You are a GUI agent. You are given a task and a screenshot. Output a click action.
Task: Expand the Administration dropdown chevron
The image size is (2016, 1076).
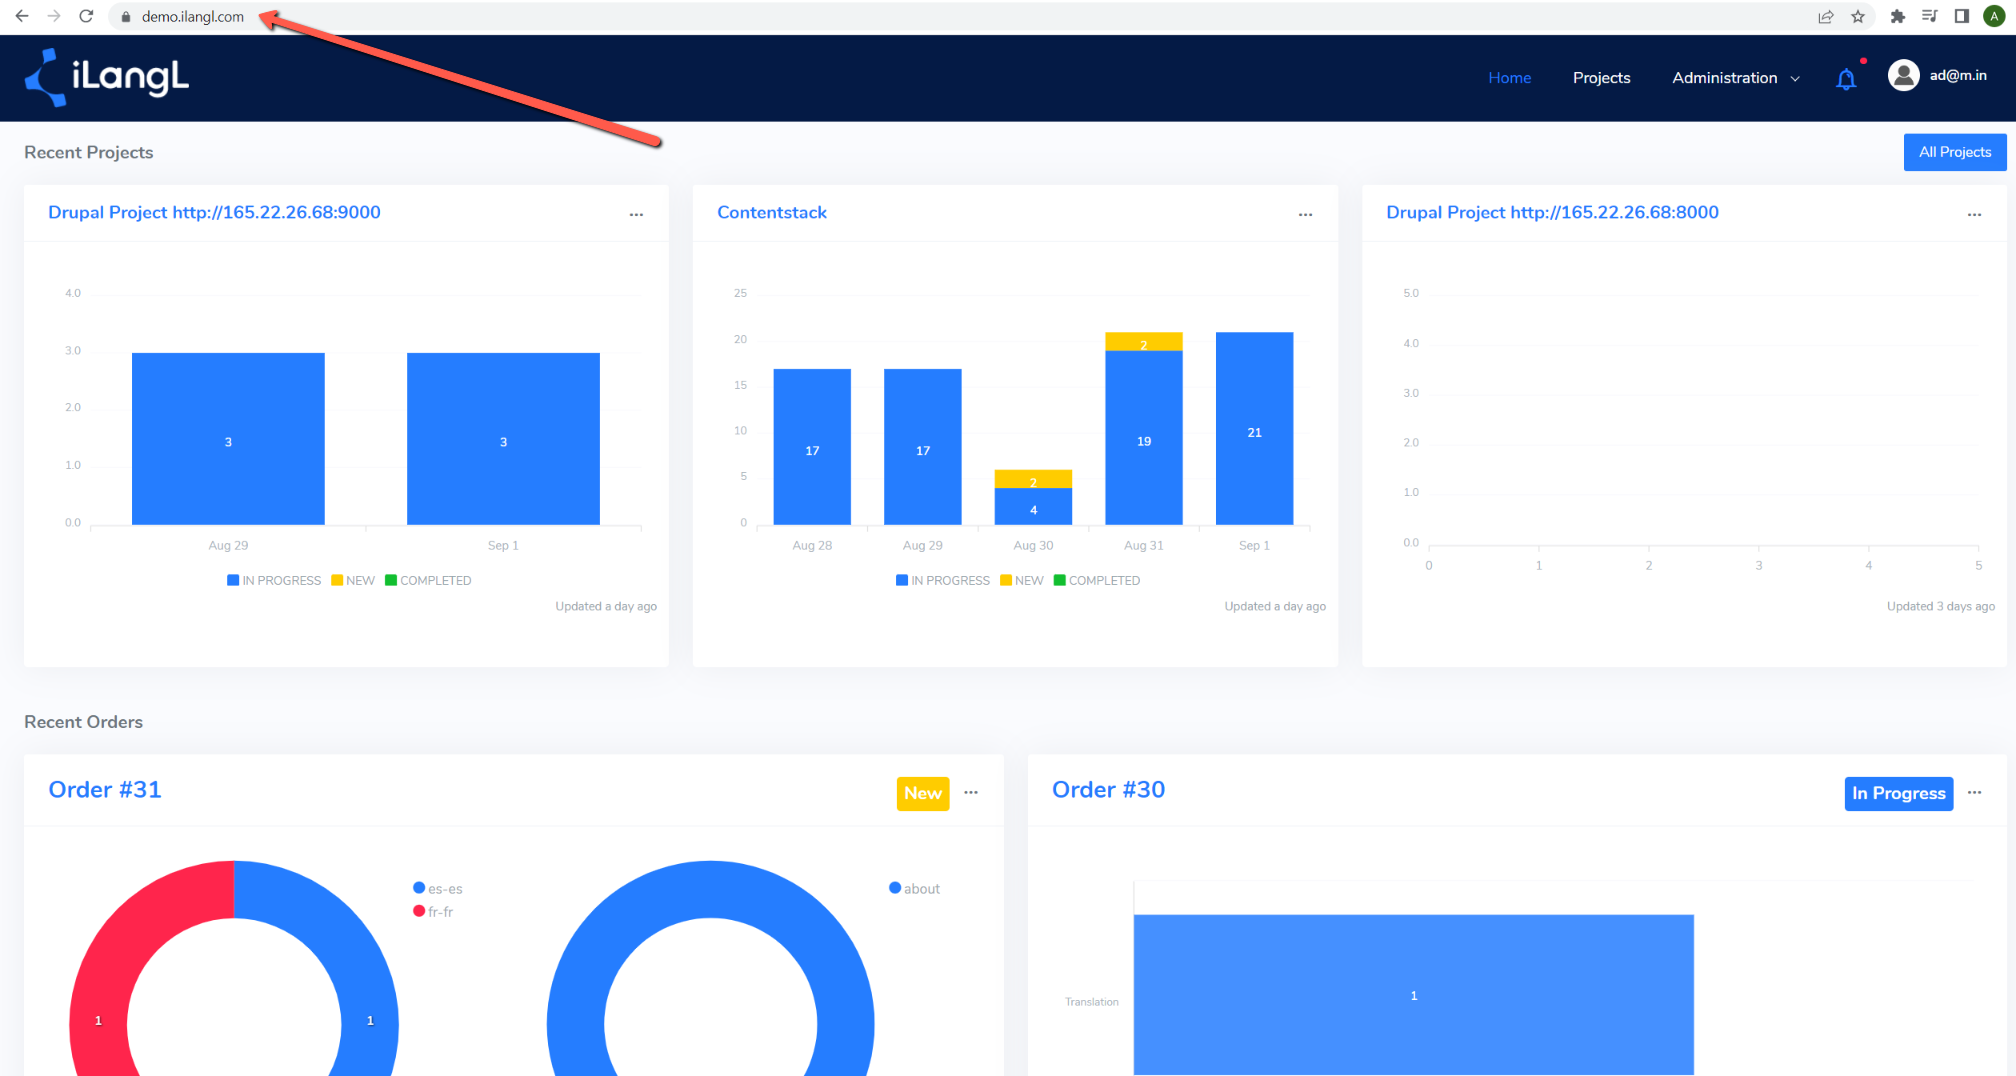click(x=1795, y=79)
